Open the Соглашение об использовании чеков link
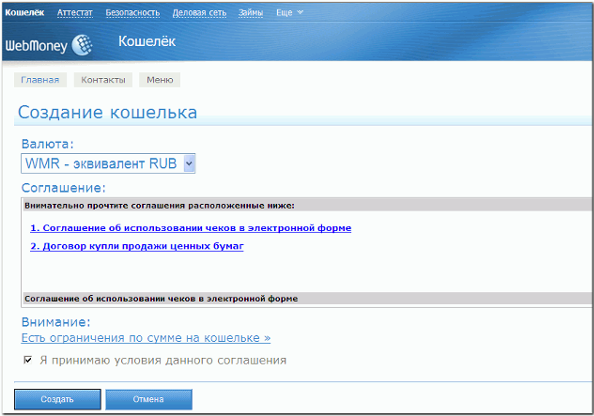Image resolution: width=594 pixels, height=416 pixels. click(x=191, y=228)
